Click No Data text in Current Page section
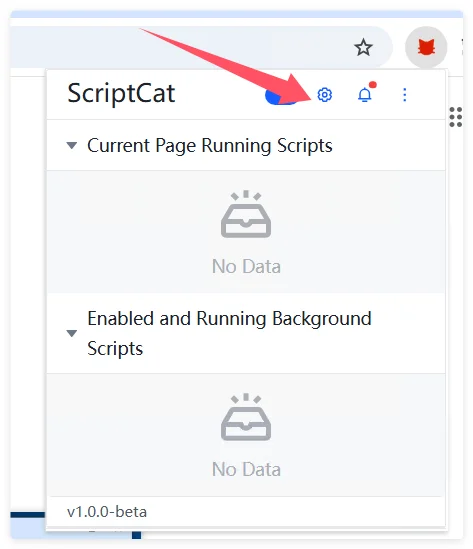This screenshot has height=549, width=473. click(246, 266)
